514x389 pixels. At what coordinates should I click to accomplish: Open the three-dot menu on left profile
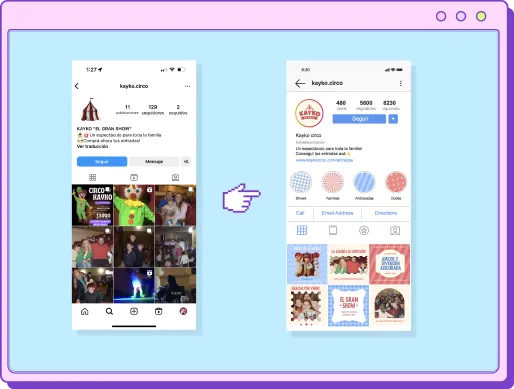(x=187, y=86)
